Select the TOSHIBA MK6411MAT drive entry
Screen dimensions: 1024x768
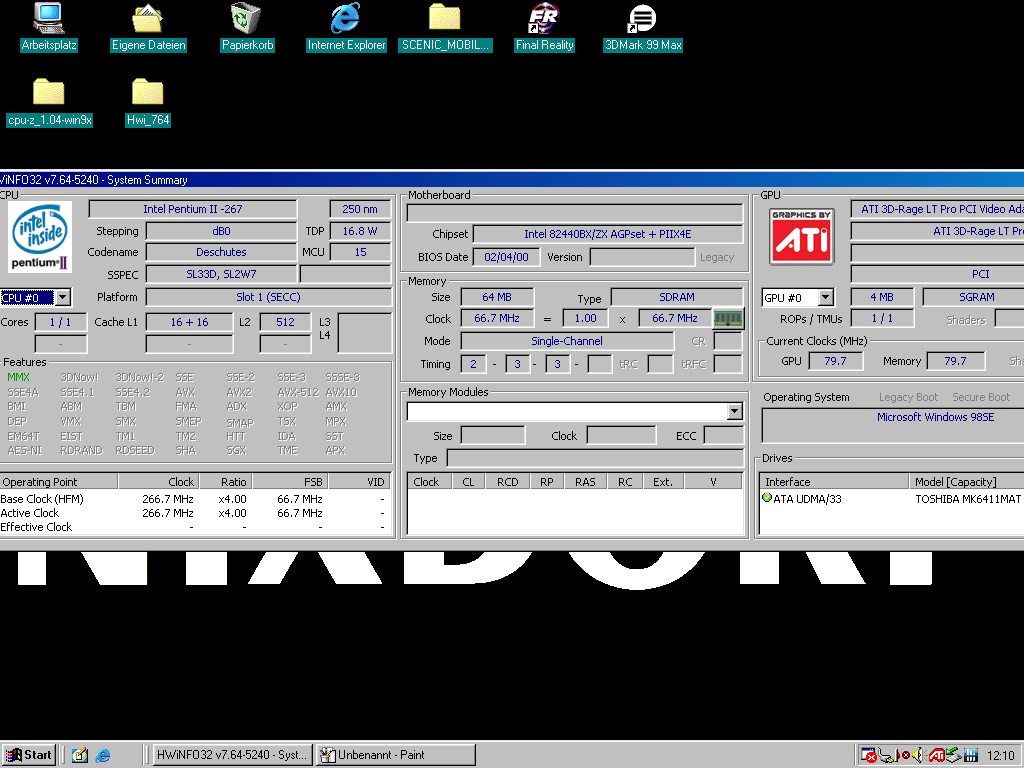[x=968, y=499]
